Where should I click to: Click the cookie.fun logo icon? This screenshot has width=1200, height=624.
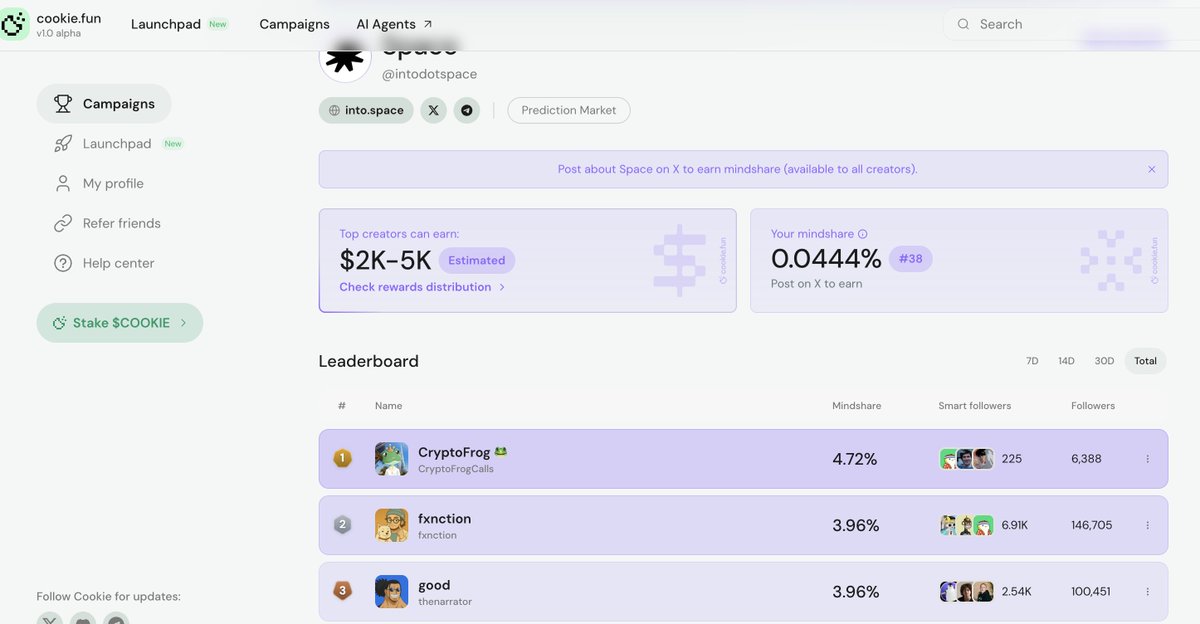pos(15,24)
